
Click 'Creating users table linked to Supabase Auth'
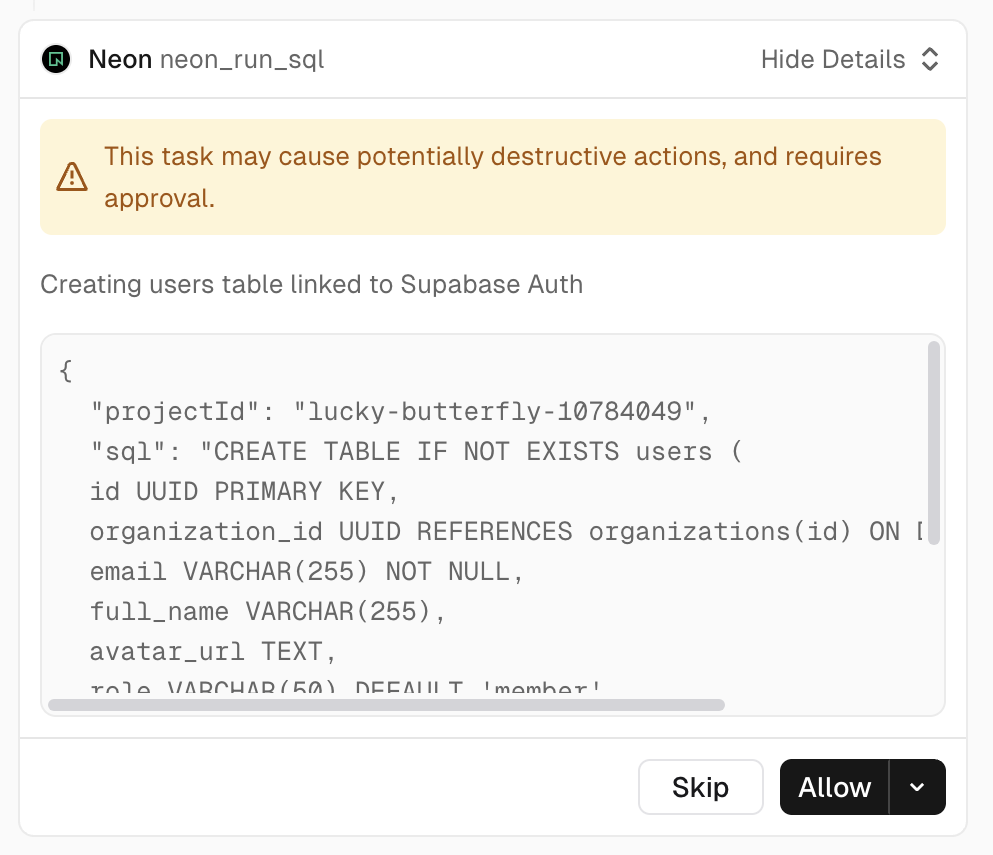312,284
